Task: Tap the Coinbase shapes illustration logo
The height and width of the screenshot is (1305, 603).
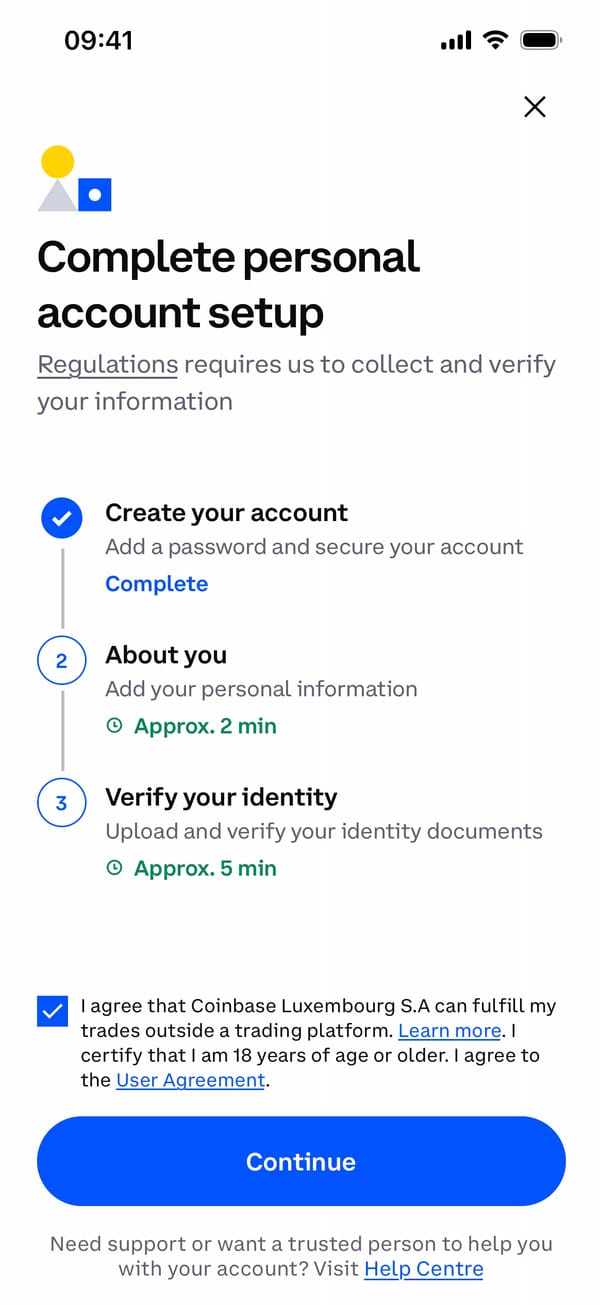Action: tap(75, 179)
